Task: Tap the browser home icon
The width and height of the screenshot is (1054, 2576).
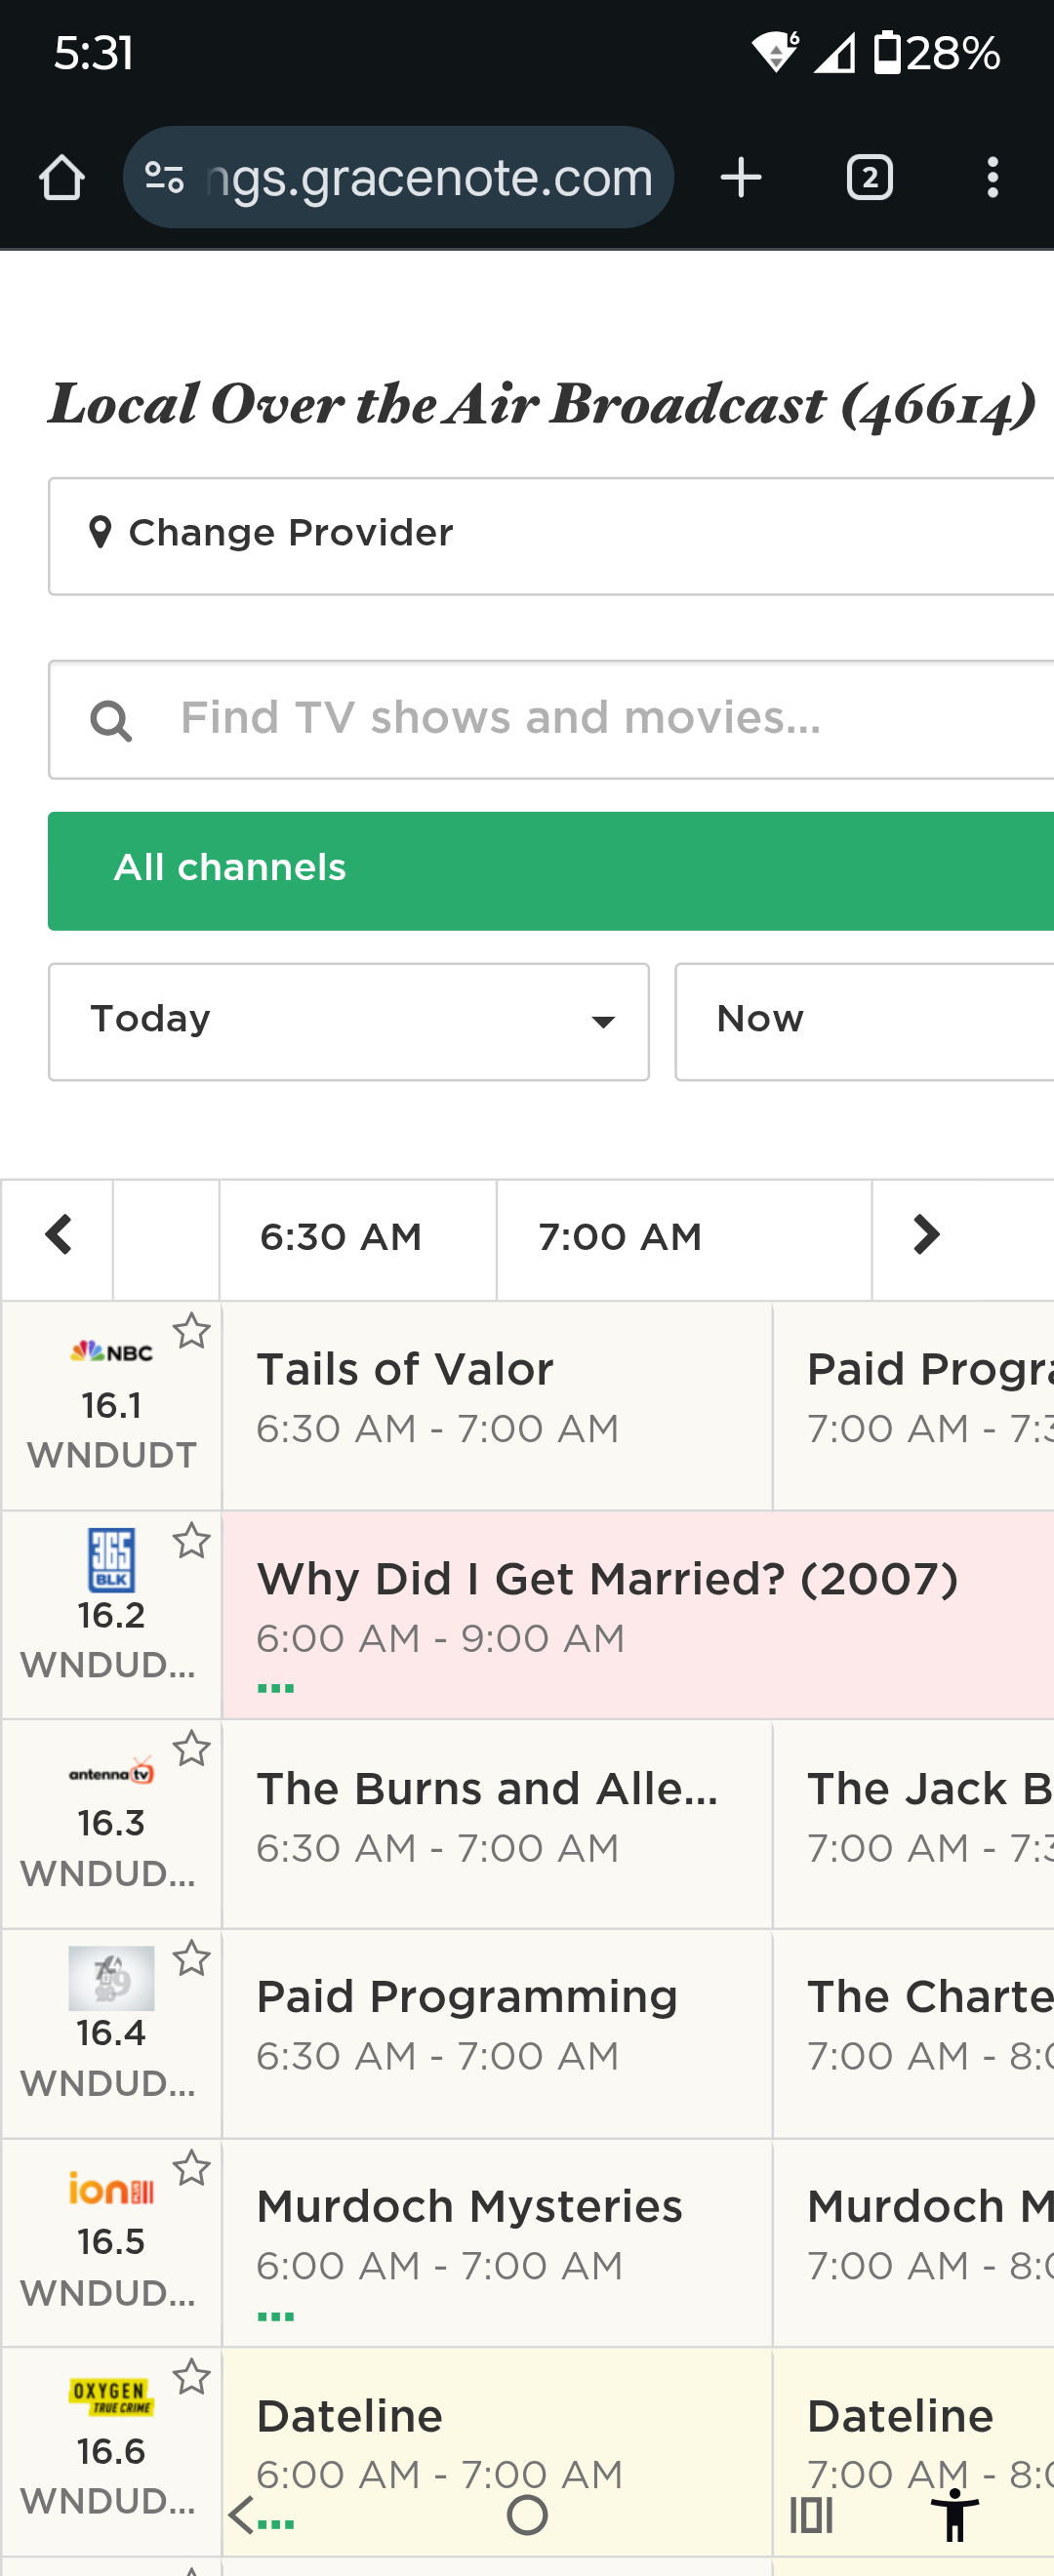Action: 62,178
